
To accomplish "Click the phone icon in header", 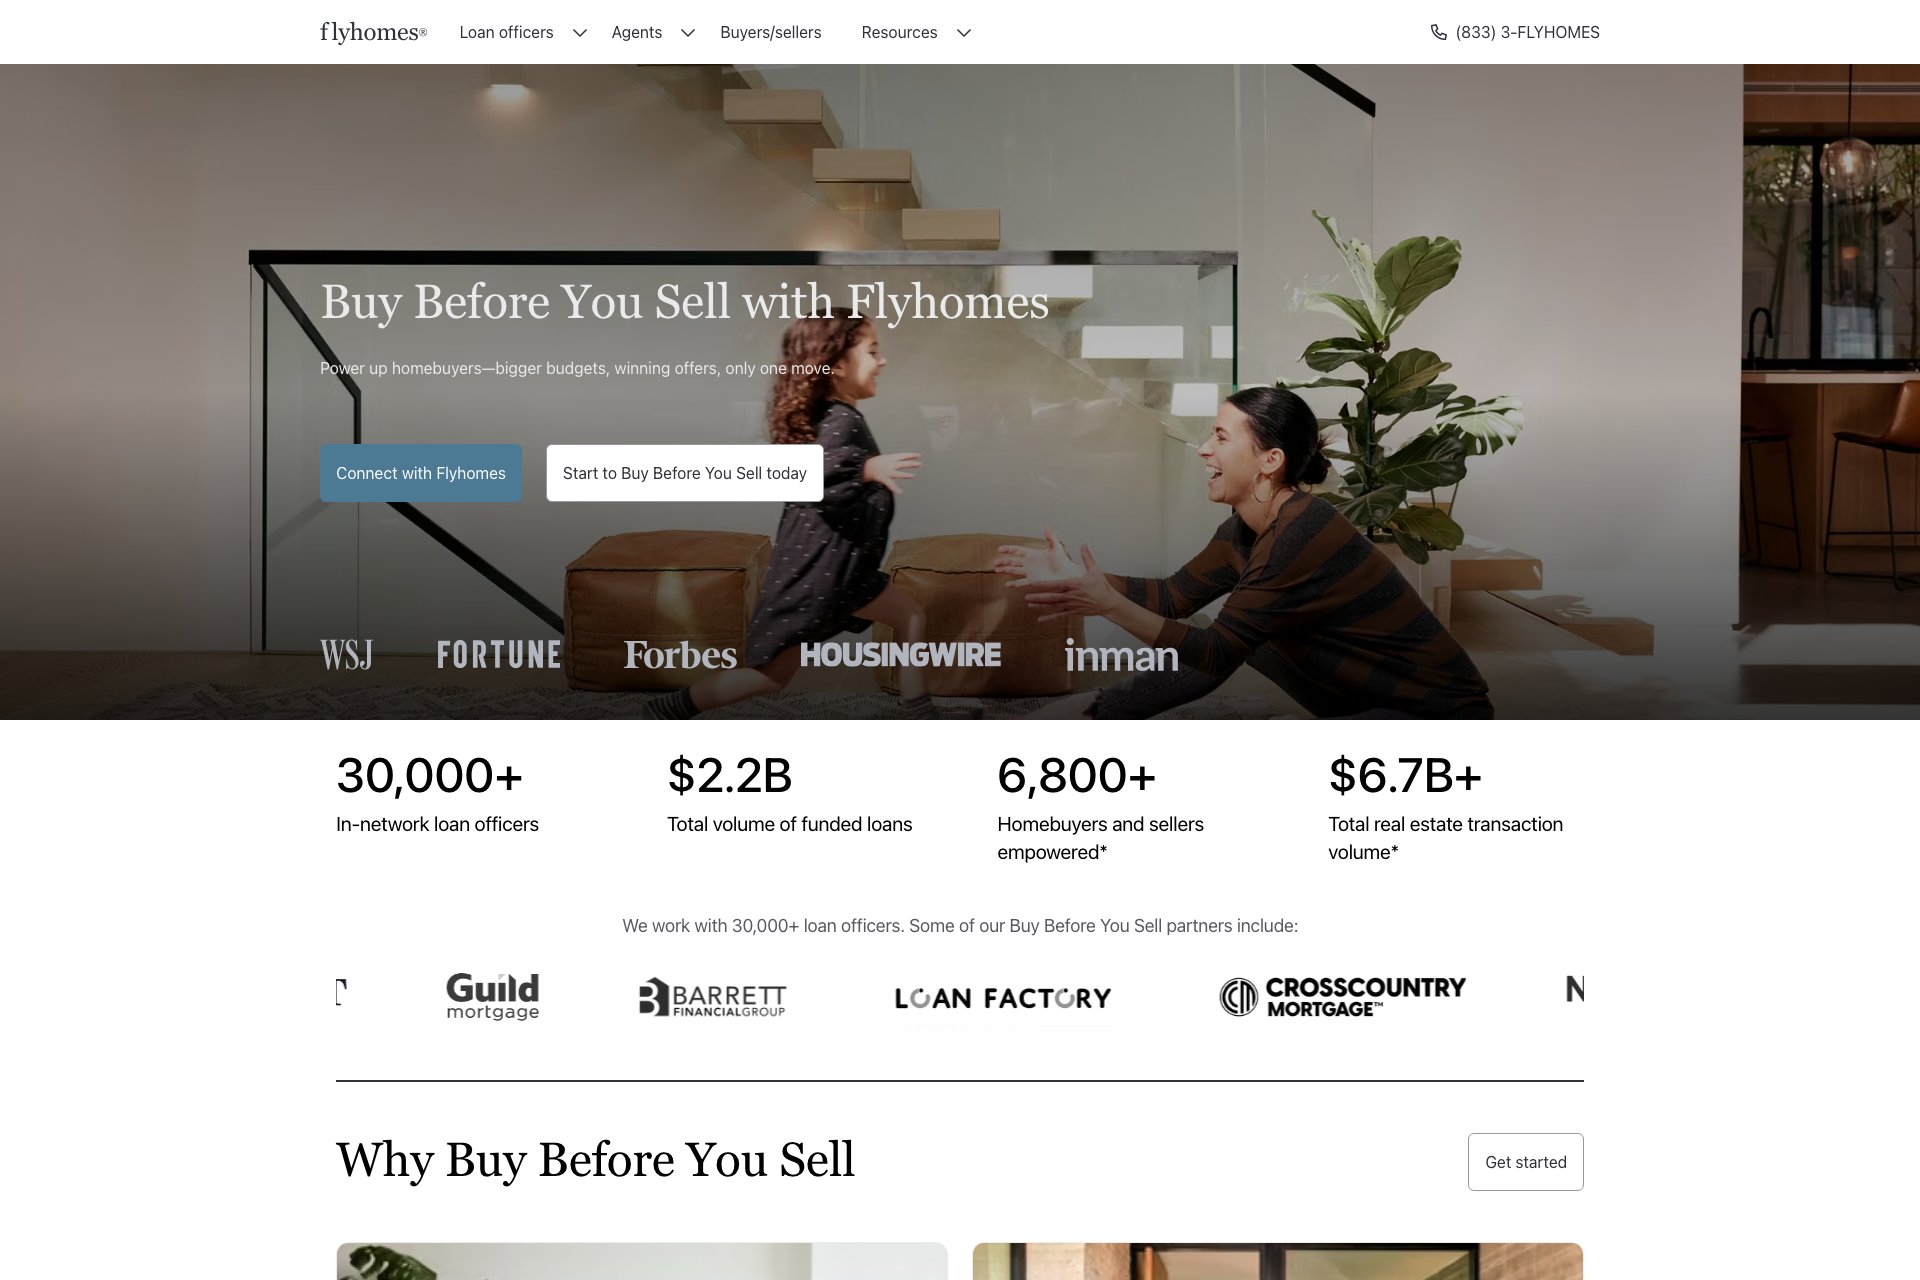I will pyautogui.click(x=1438, y=32).
